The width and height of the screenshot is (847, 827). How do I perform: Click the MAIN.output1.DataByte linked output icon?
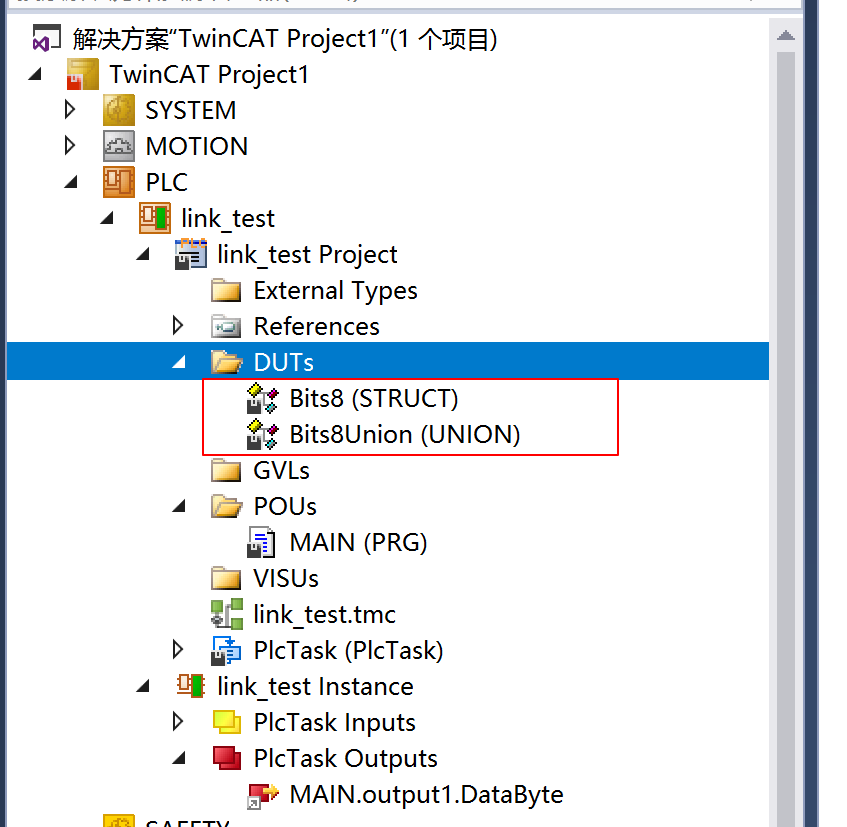pyautogui.click(x=263, y=795)
